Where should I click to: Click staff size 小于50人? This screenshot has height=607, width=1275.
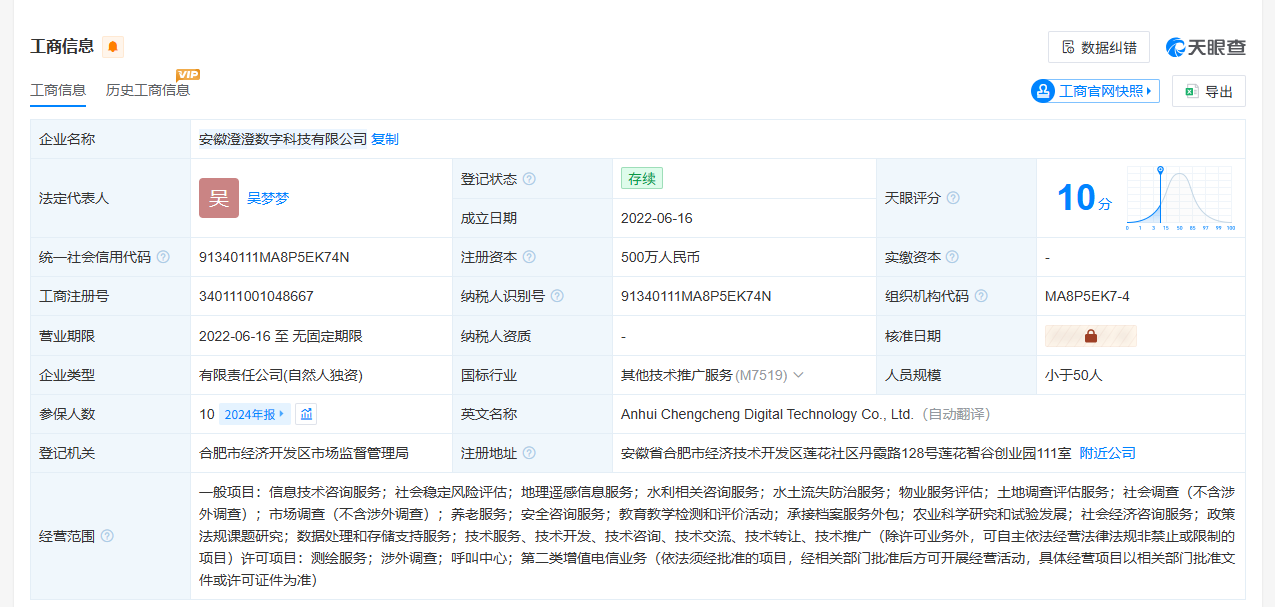pyautogui.click(x=1074, y=375)
